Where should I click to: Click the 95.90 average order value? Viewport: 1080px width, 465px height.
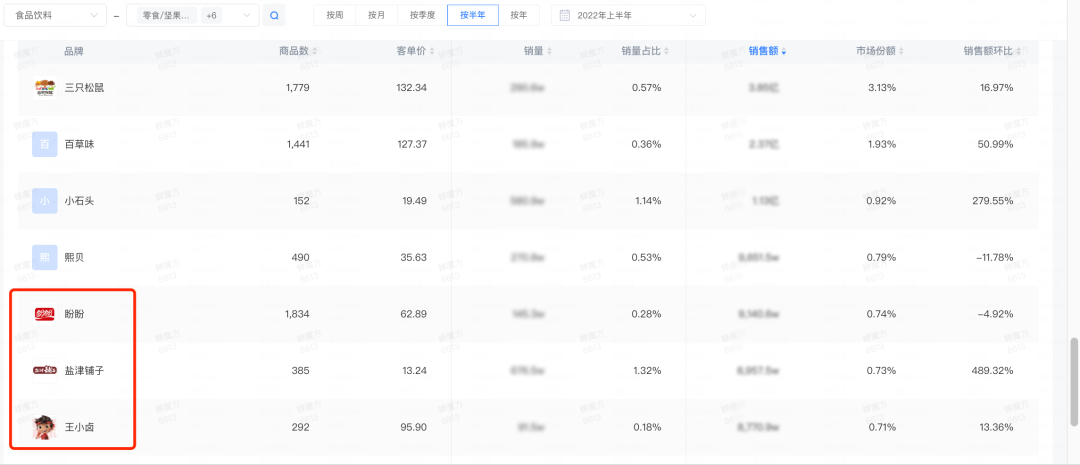(414, 427)
